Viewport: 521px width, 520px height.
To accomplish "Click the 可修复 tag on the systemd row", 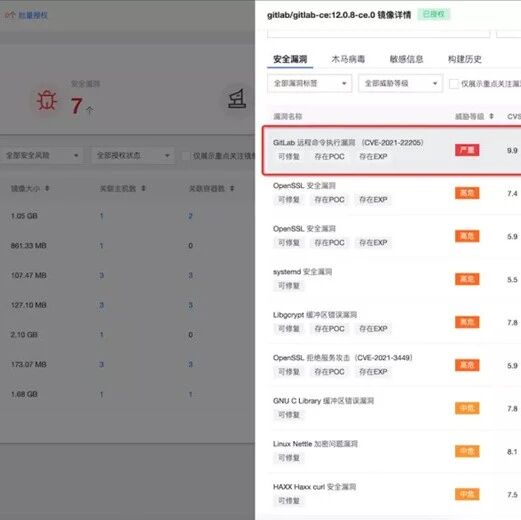I will (x=289, y=286).
